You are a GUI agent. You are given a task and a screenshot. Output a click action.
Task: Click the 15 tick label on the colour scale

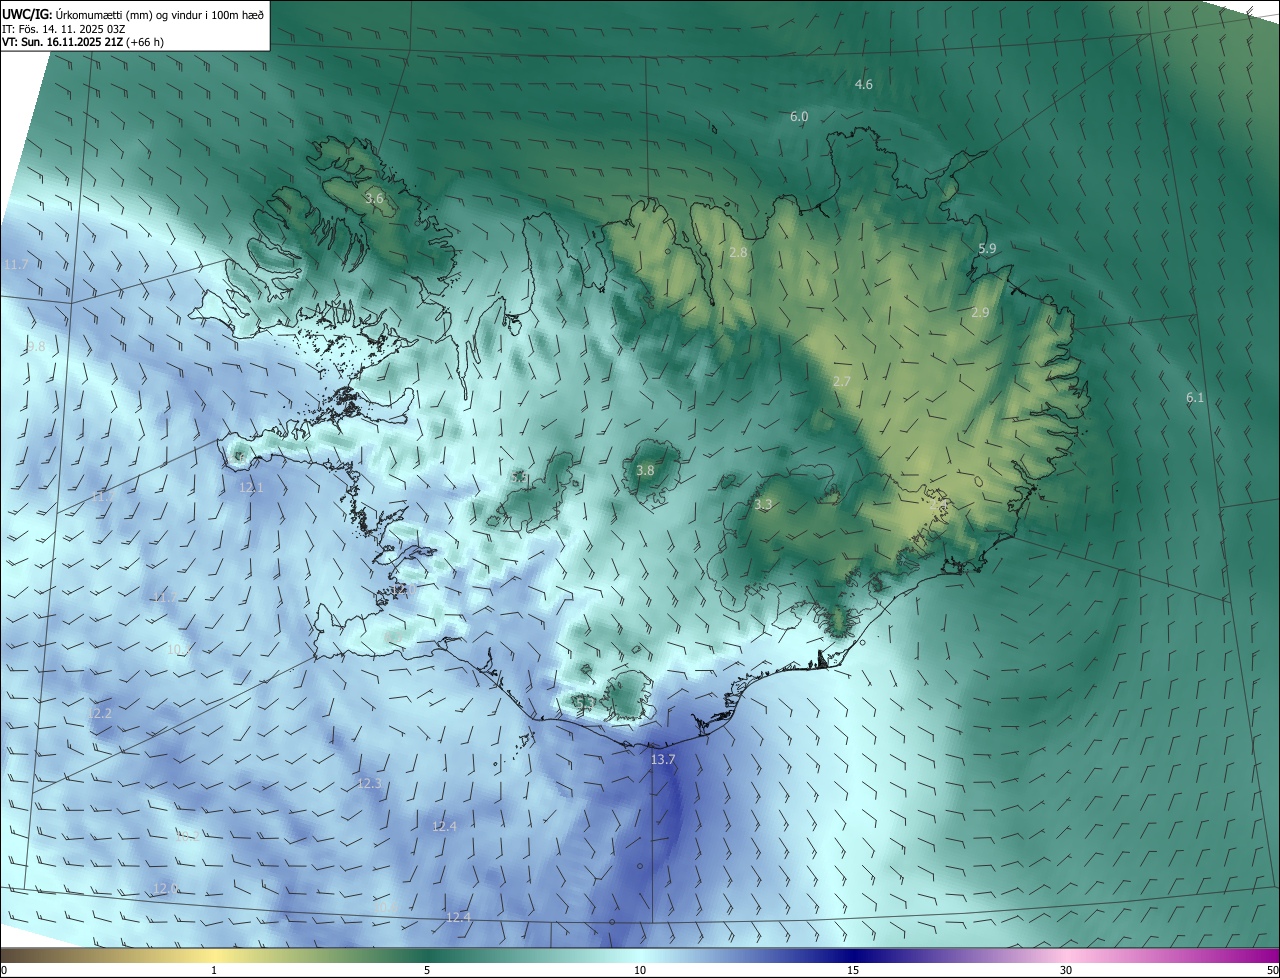click(853, 971)
